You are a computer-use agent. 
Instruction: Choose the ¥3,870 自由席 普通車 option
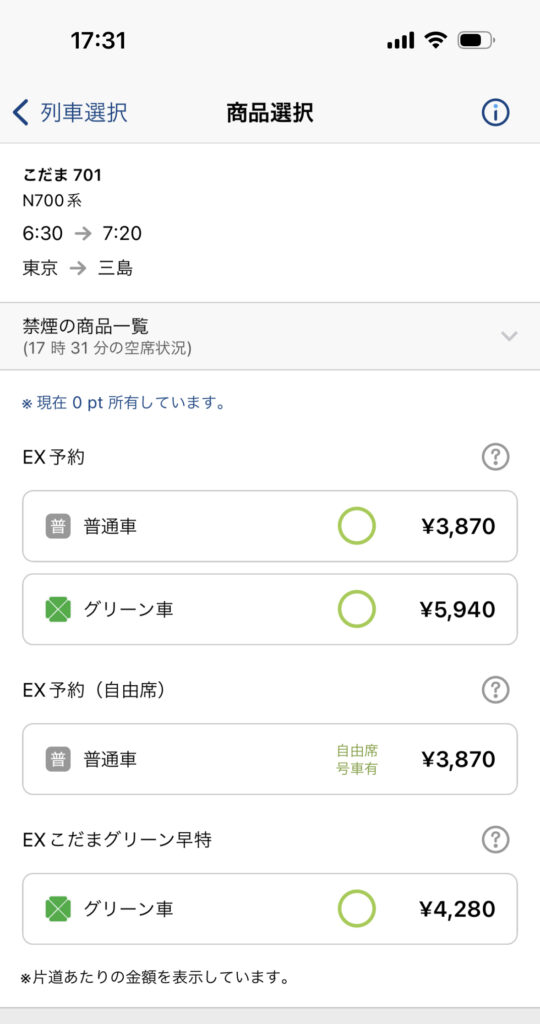[270, 759]
